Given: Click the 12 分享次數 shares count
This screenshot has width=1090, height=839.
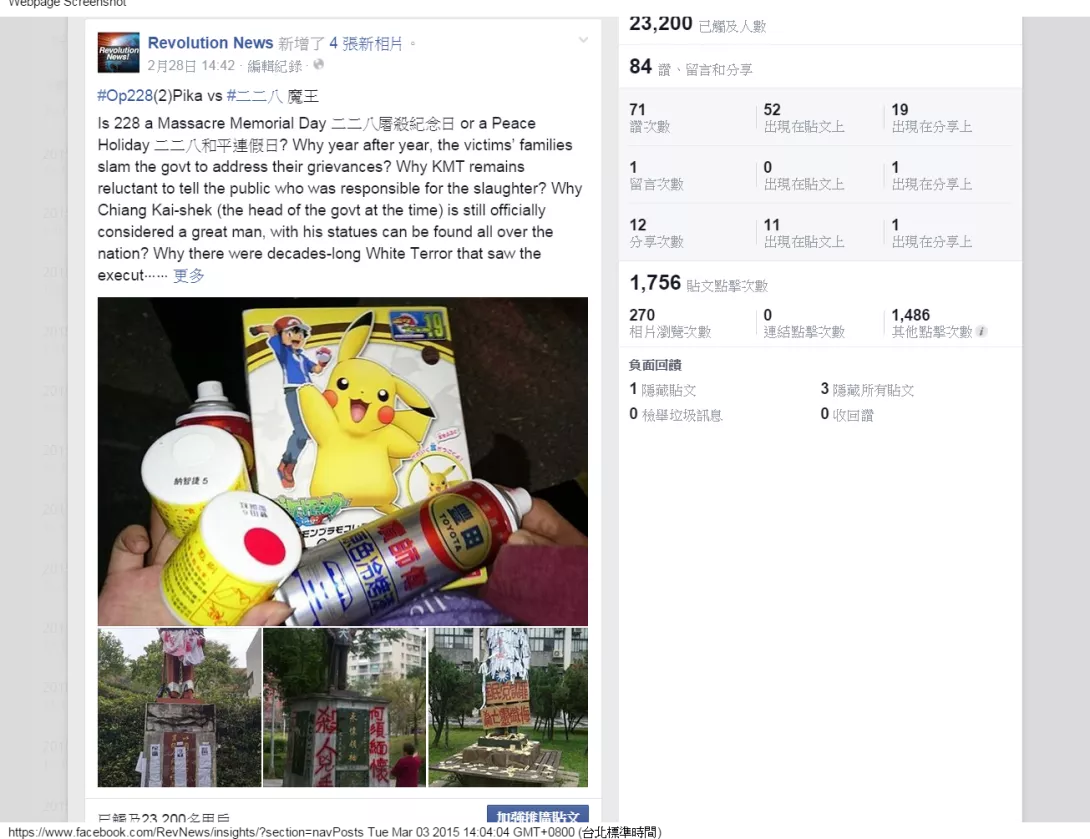Looking at the screenshot, I should 656,233.
